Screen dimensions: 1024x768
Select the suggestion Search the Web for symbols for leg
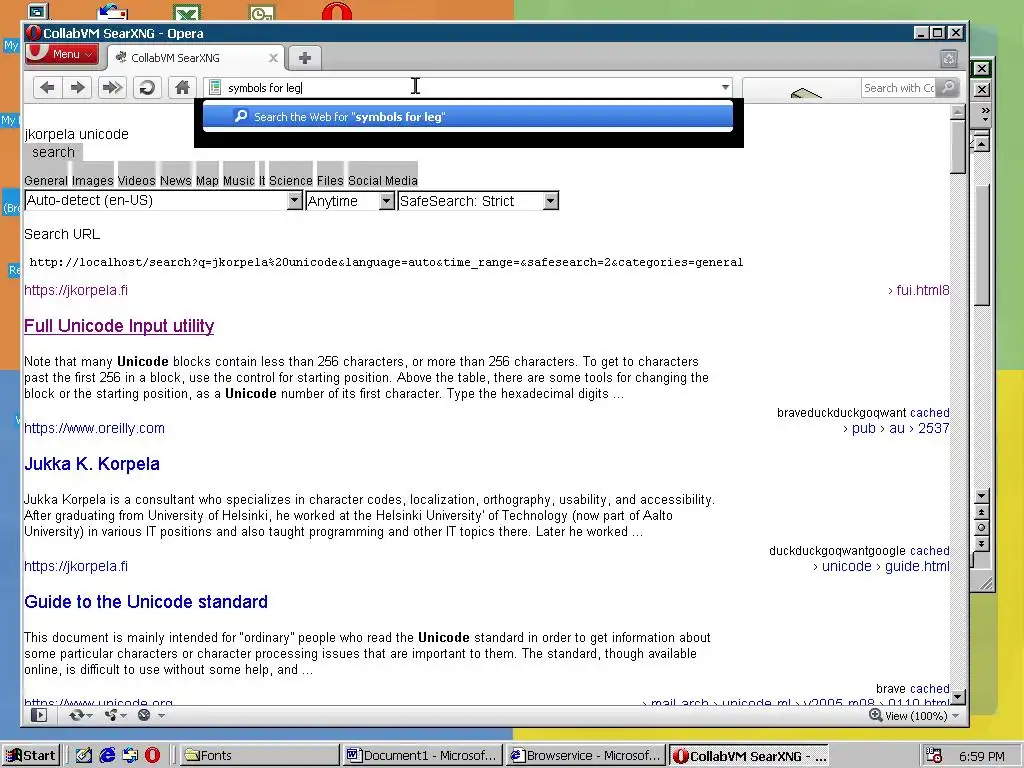[468, 117]
